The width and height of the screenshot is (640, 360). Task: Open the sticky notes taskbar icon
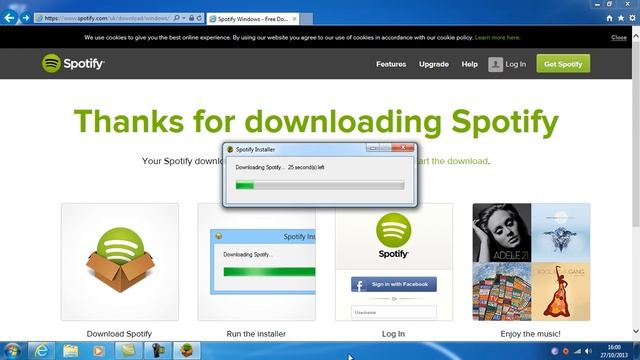tap(129, 351)
